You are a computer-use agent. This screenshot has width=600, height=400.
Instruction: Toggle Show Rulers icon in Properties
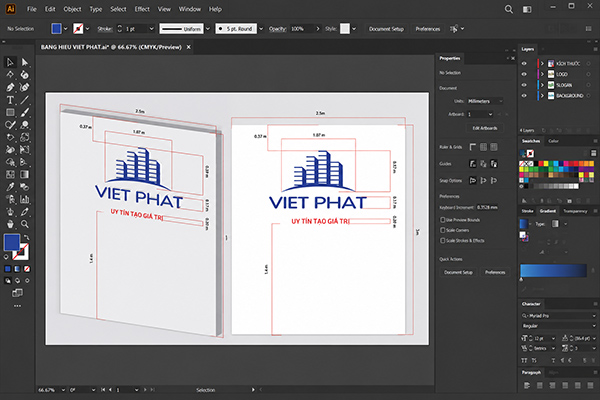coord(473,147)
